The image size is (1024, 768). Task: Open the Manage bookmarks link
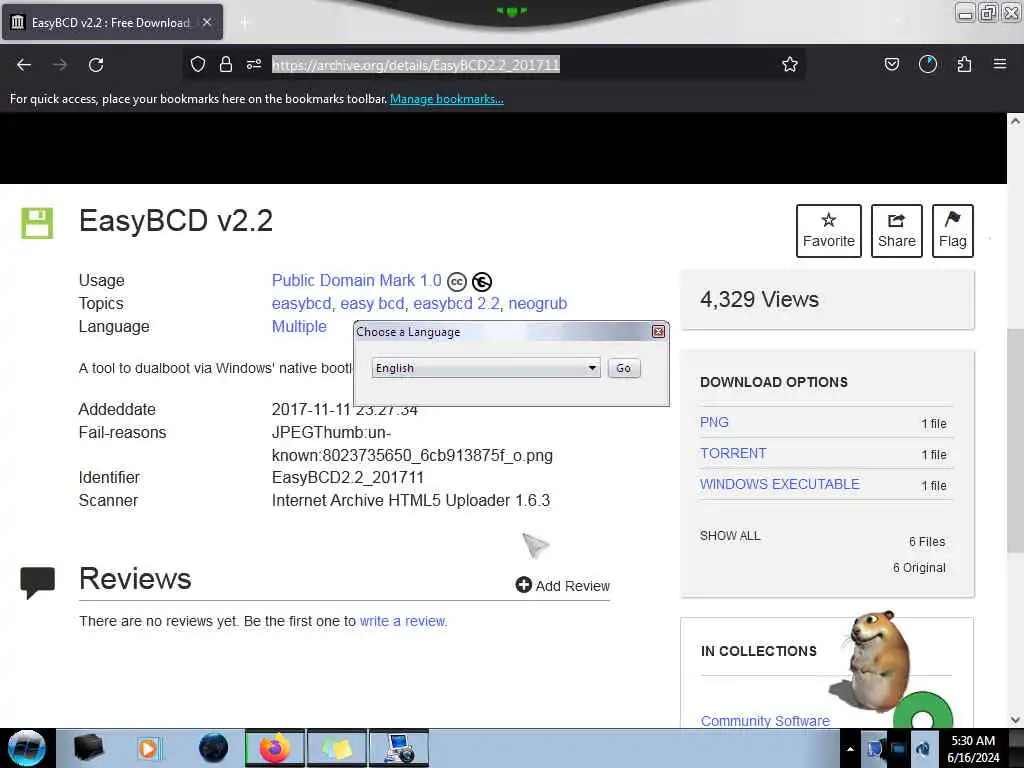tap(447, 99)
